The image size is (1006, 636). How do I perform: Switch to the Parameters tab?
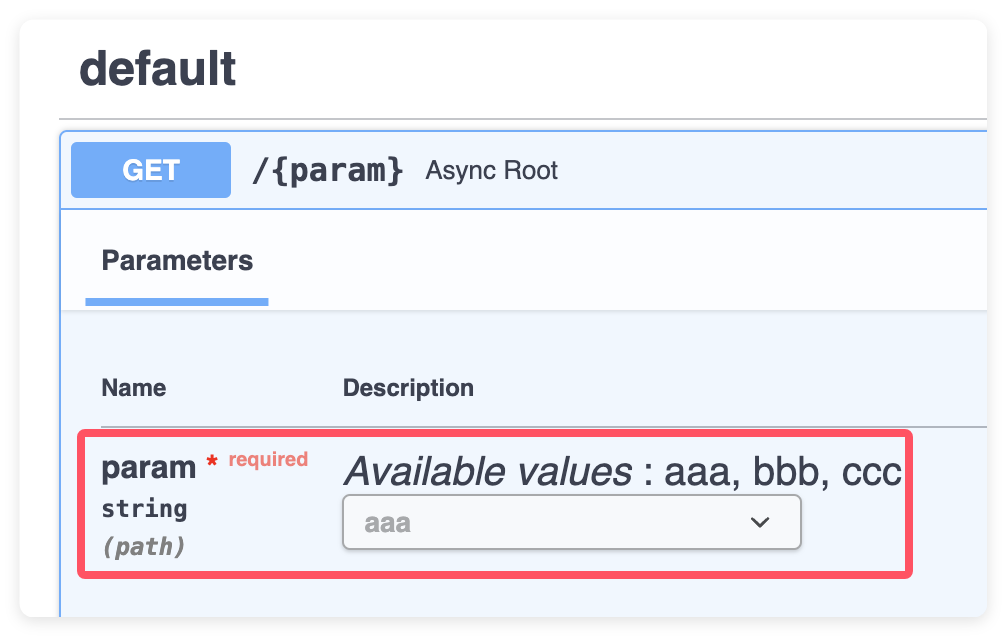177,261
